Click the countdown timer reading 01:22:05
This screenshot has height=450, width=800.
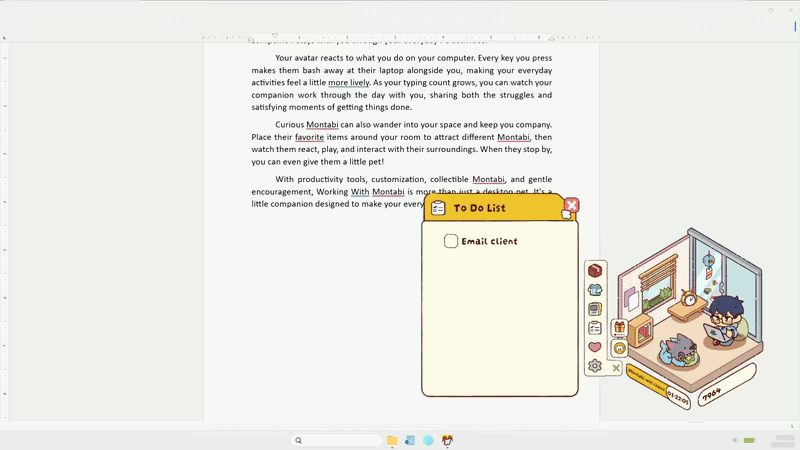(678, 398)
